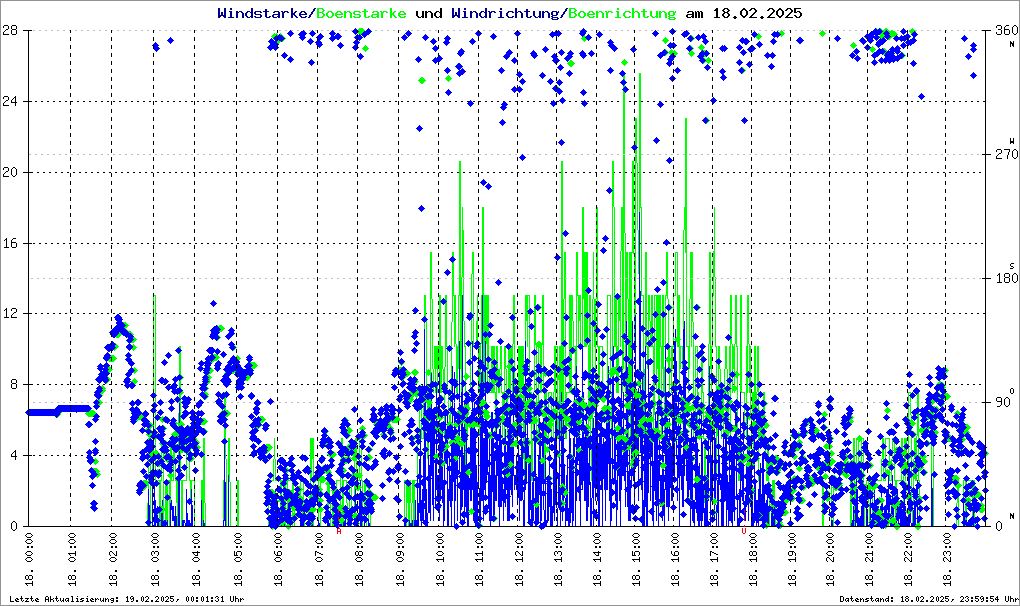Click the date "18.02.2025" in the title
Image resolution: width=1020 pixels, height=606 pixels.
click(x=757, y=13)
